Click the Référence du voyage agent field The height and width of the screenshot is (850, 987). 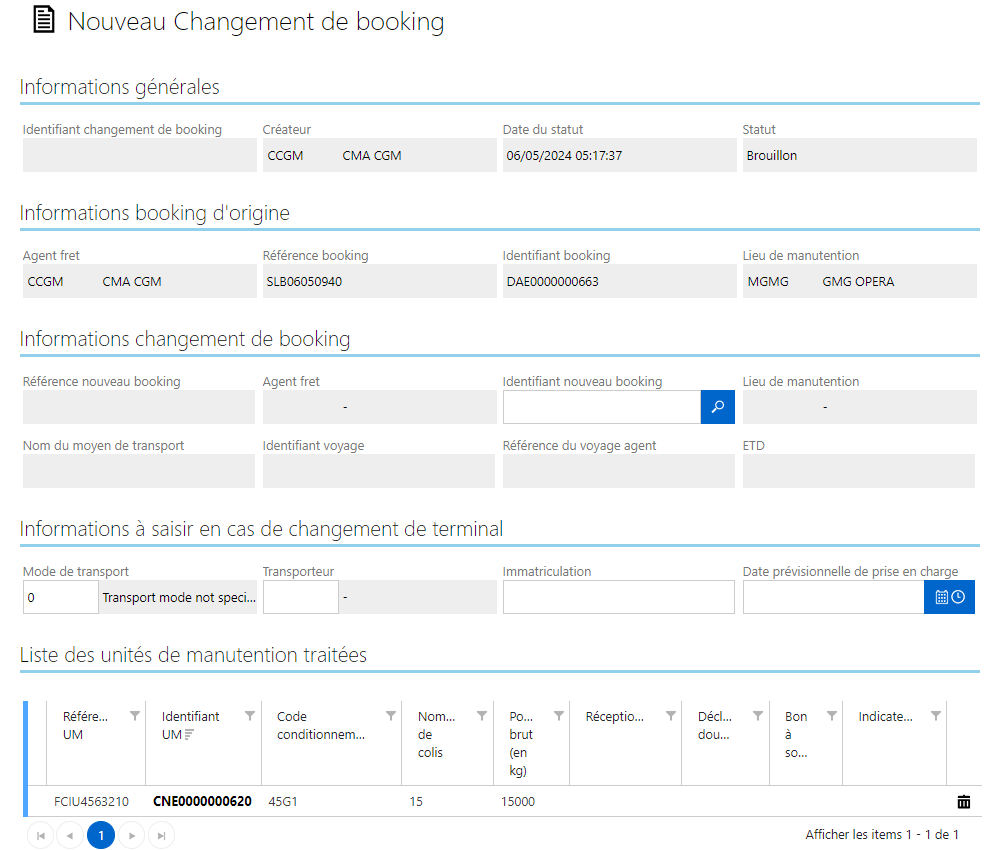tap(618, 471)
